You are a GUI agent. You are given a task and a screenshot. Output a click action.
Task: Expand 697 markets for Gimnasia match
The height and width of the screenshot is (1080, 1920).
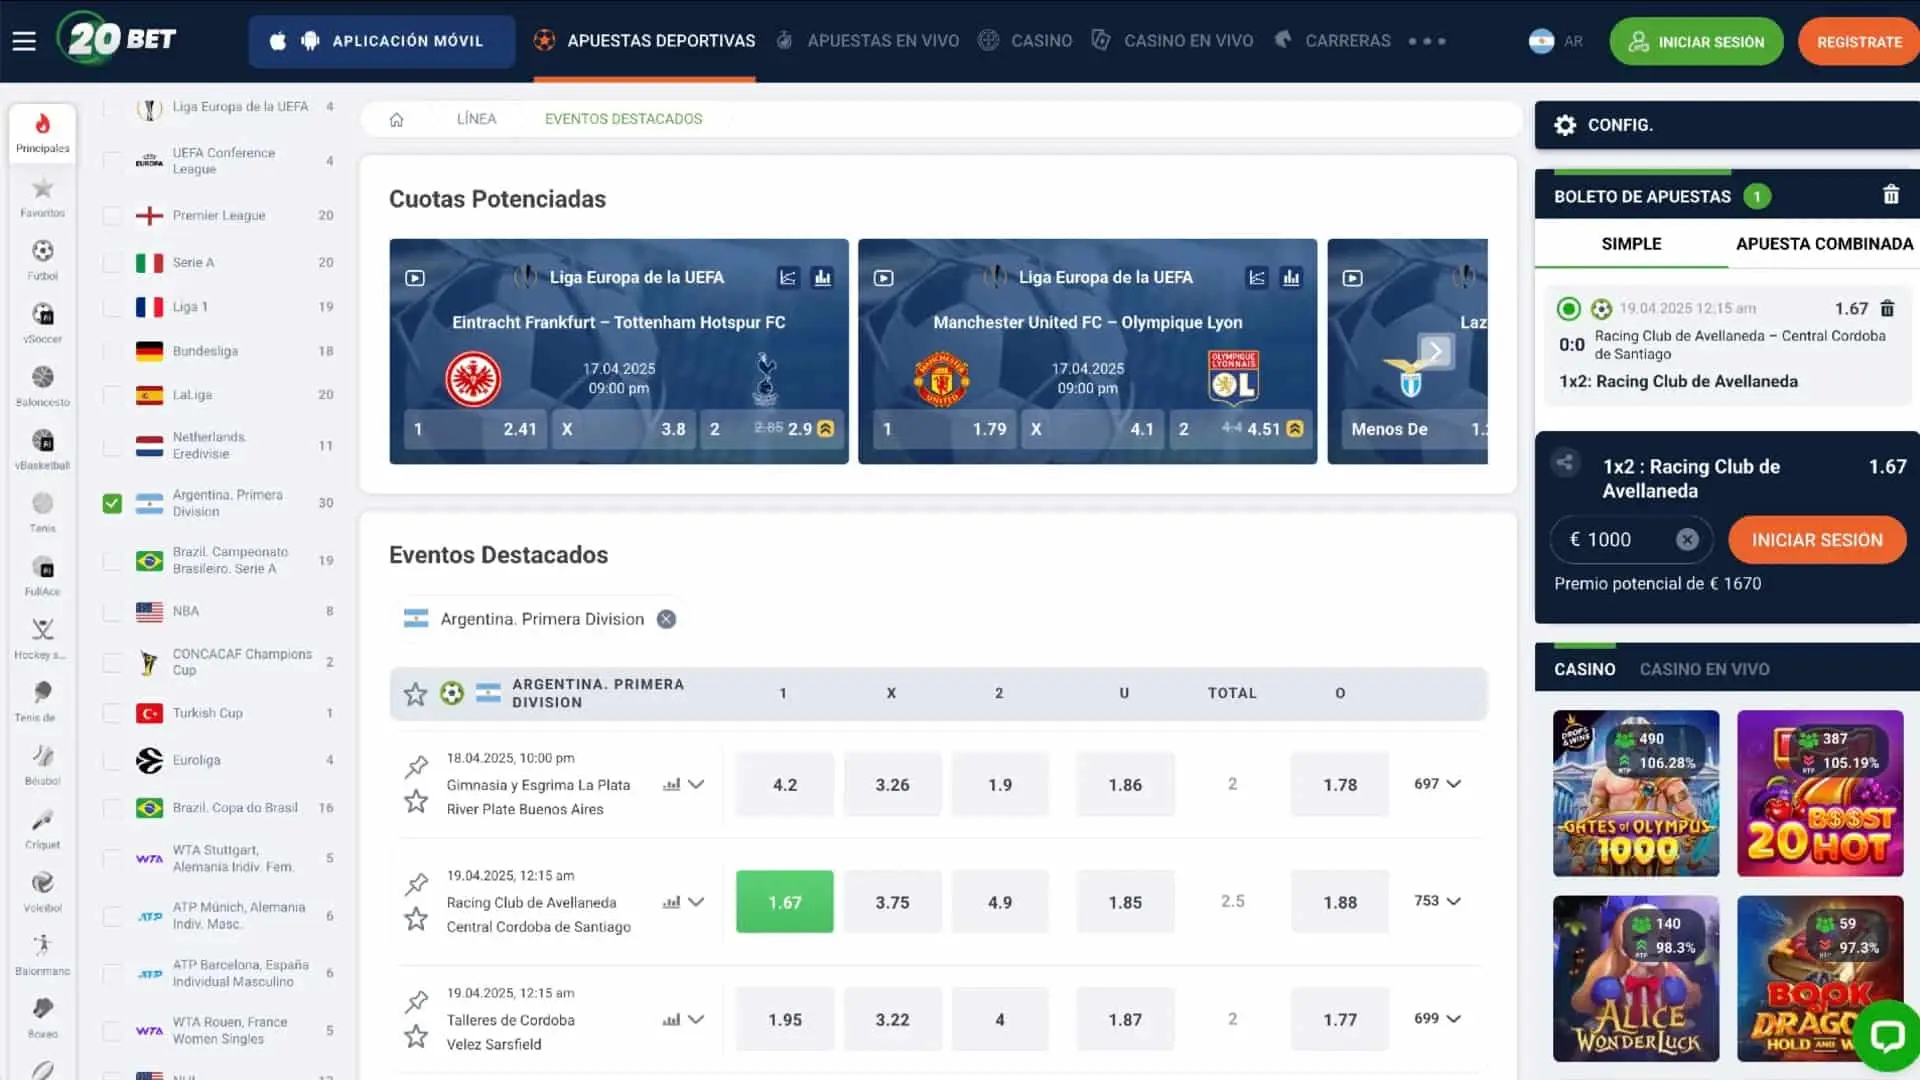[x=1437, y=784]
